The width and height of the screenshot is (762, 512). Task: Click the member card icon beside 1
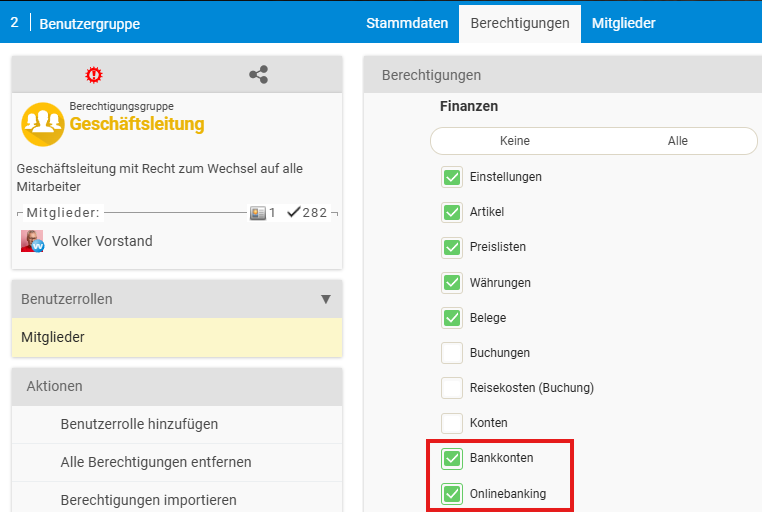point(258,213)
